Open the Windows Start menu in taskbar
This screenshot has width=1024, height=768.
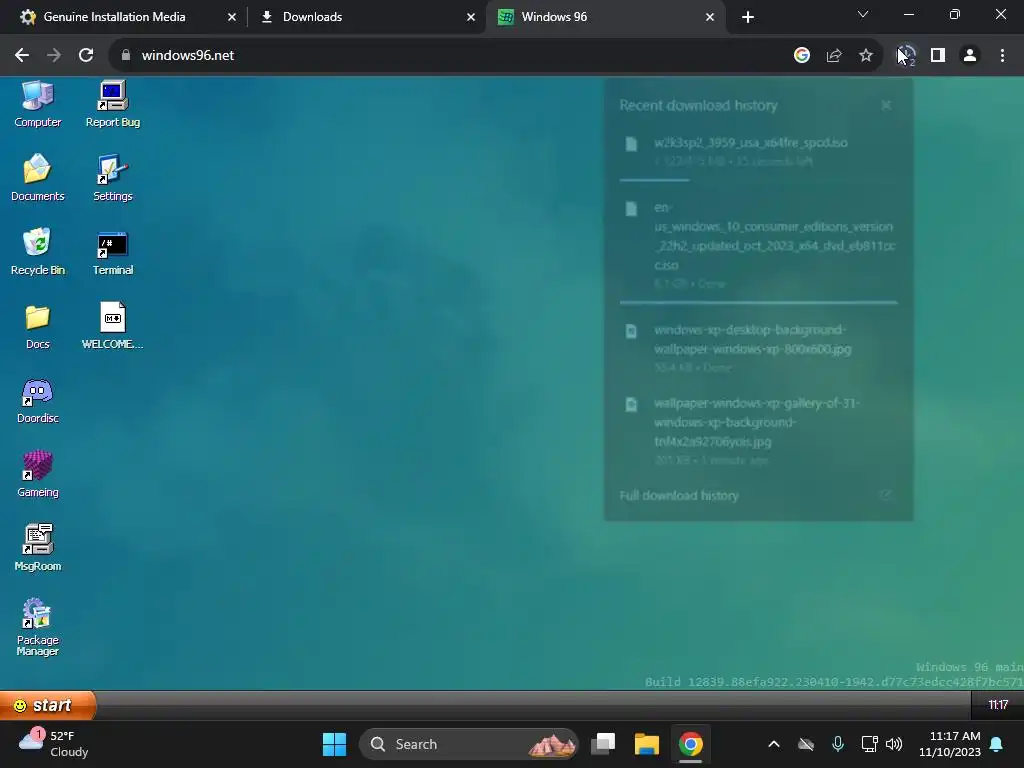[334, 744]
